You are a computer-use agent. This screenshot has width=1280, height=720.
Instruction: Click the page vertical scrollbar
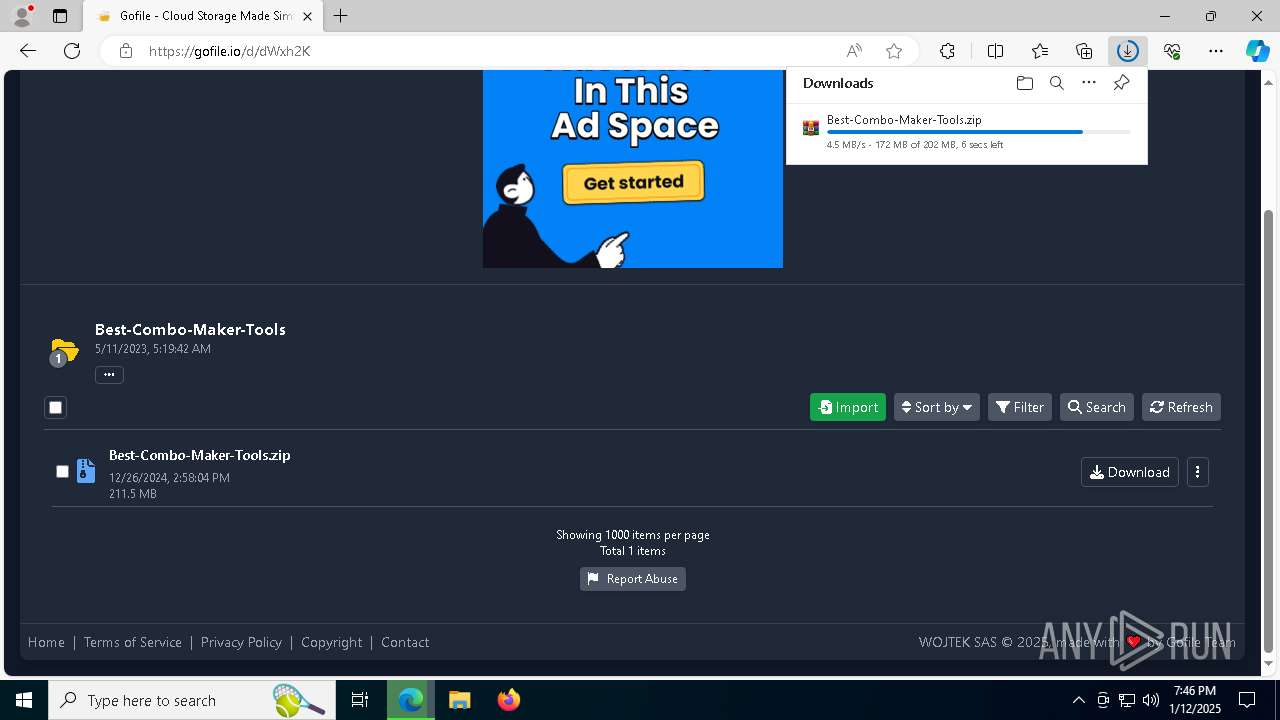pyautogui.click(x=1269, y=430)
